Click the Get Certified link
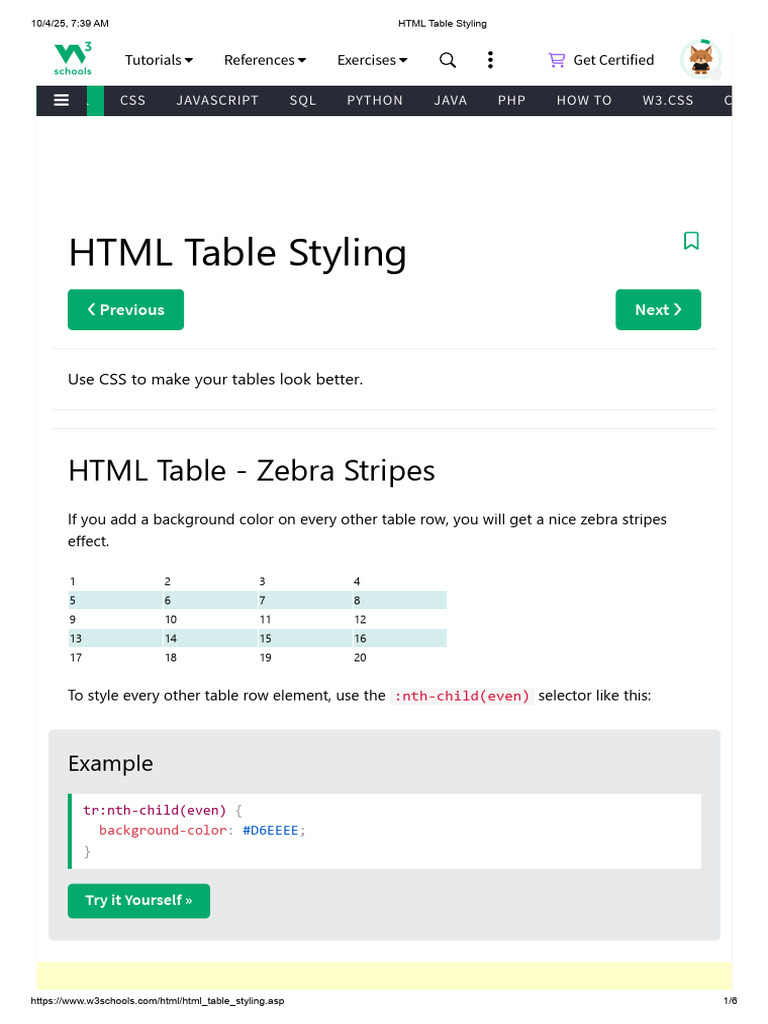This screenshot has height=1024, width=768. point(613,60)
